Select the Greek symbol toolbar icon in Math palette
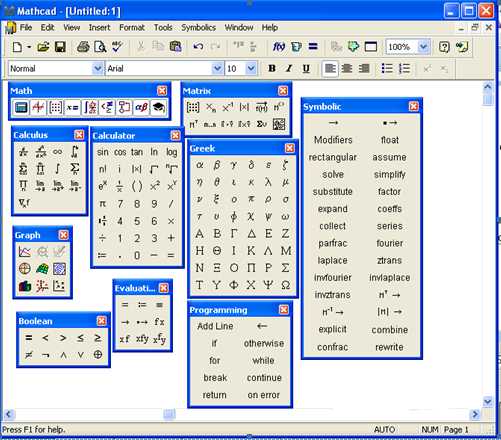501x440 pixels. pos(141,107)
